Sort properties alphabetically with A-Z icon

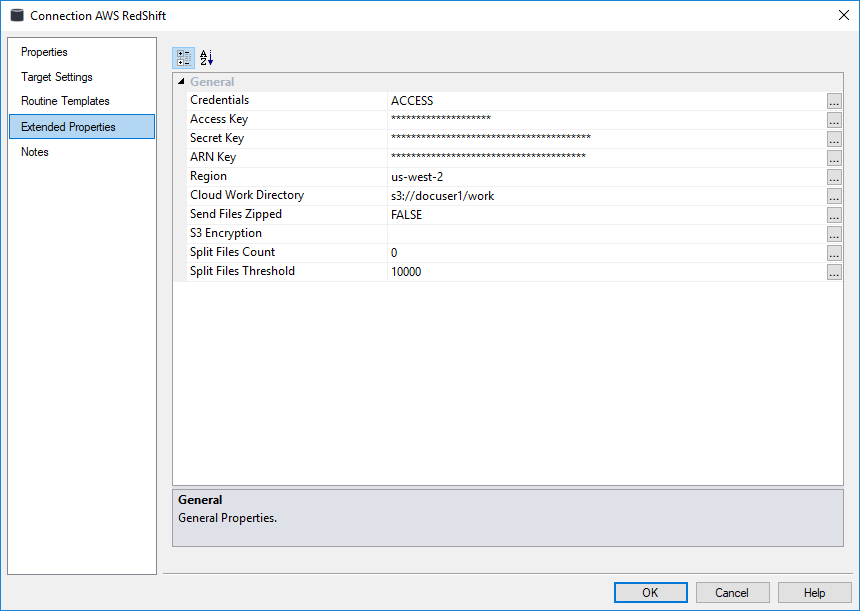tap(207, 58)
